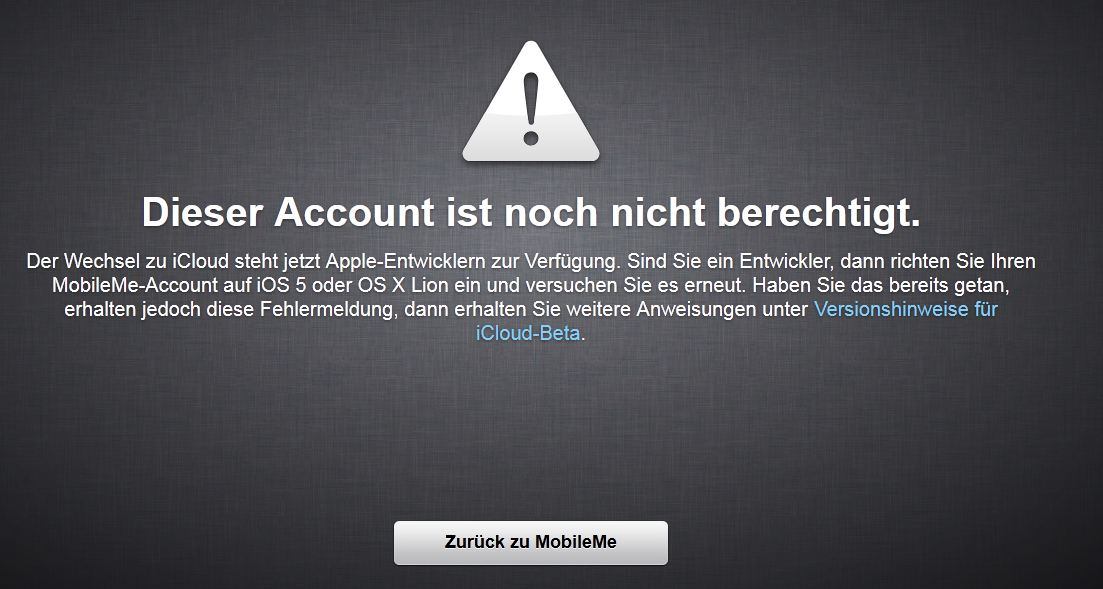Go back with Zurück zu MobileMe button
The image size is (1103, 589).
pos(530,543)
